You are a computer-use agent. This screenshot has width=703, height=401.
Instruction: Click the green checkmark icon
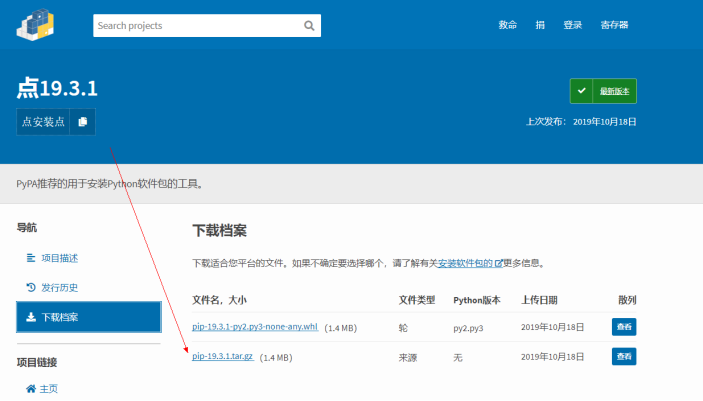(581, 91)
